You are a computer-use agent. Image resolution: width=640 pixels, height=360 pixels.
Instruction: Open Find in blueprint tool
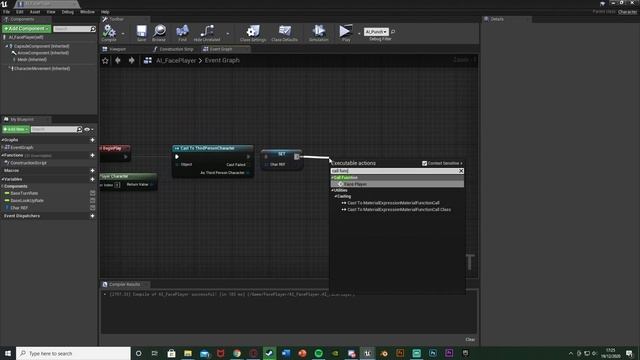pyautogui.click(x=182, y=32)
